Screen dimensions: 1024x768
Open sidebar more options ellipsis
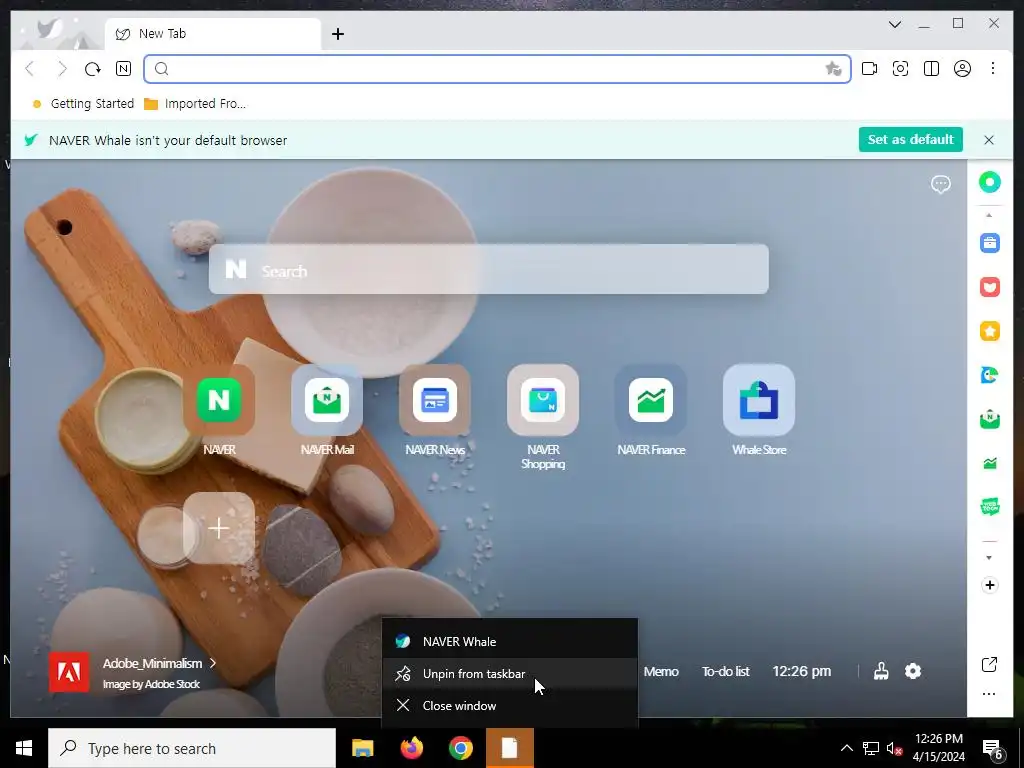(x=989, y=694)
